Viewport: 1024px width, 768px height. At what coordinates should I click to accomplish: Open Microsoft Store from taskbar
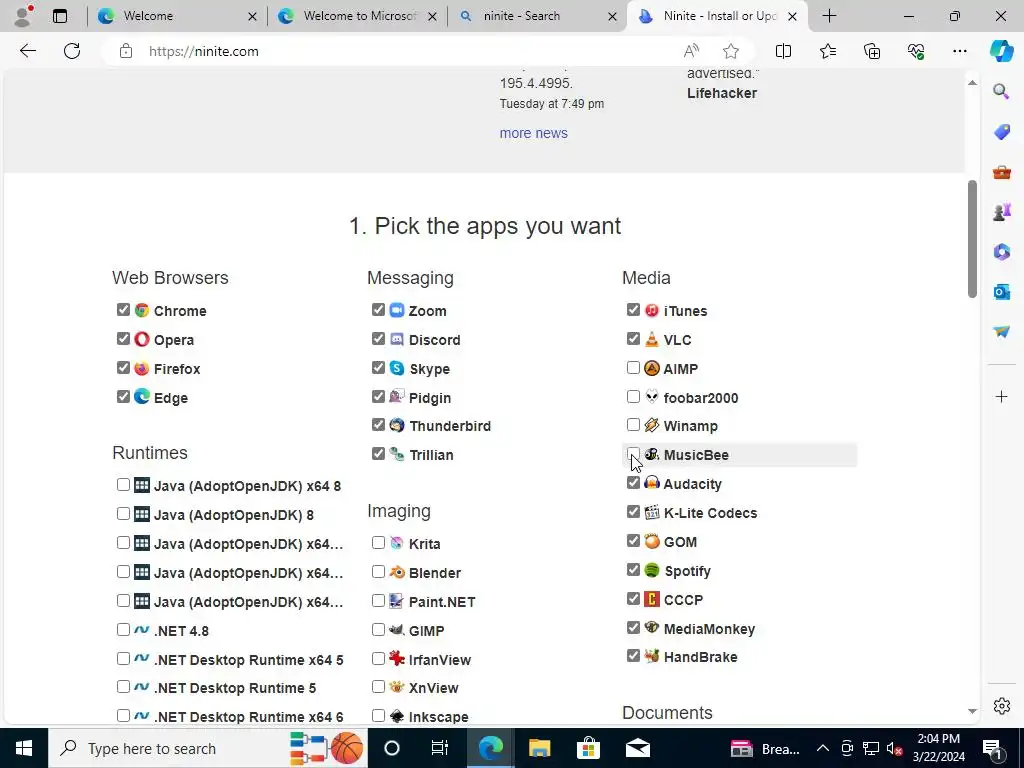click(588, 748)
